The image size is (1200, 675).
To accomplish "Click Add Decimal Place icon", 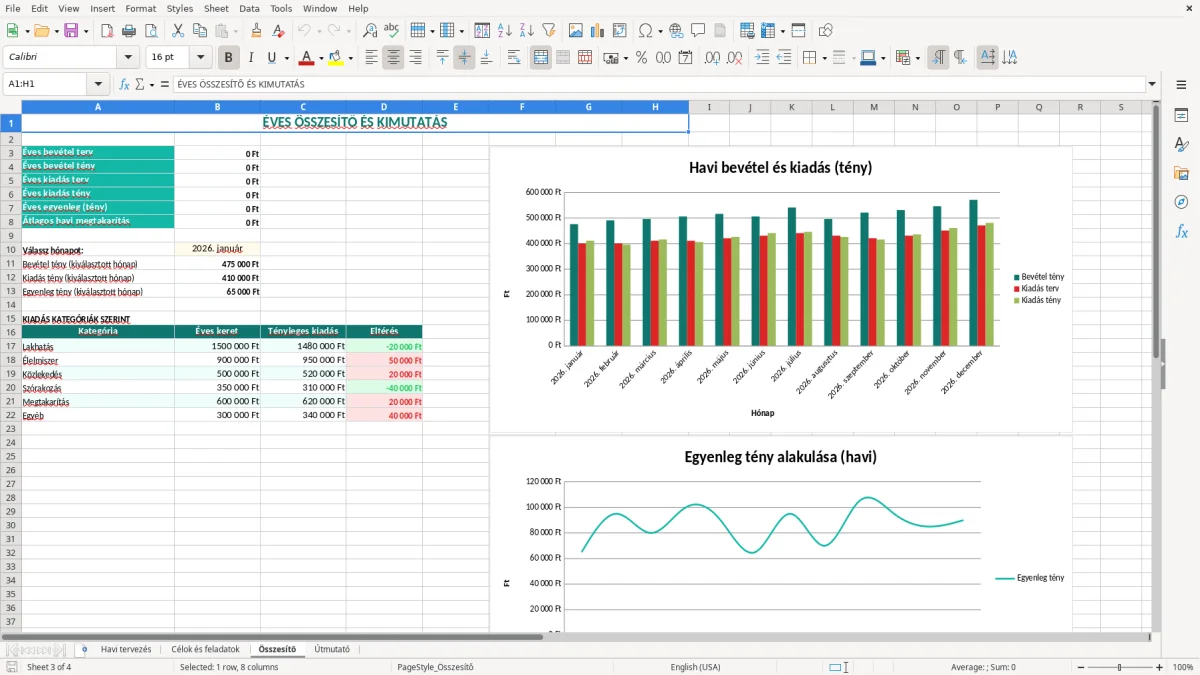I will click(x=712, y=58).
